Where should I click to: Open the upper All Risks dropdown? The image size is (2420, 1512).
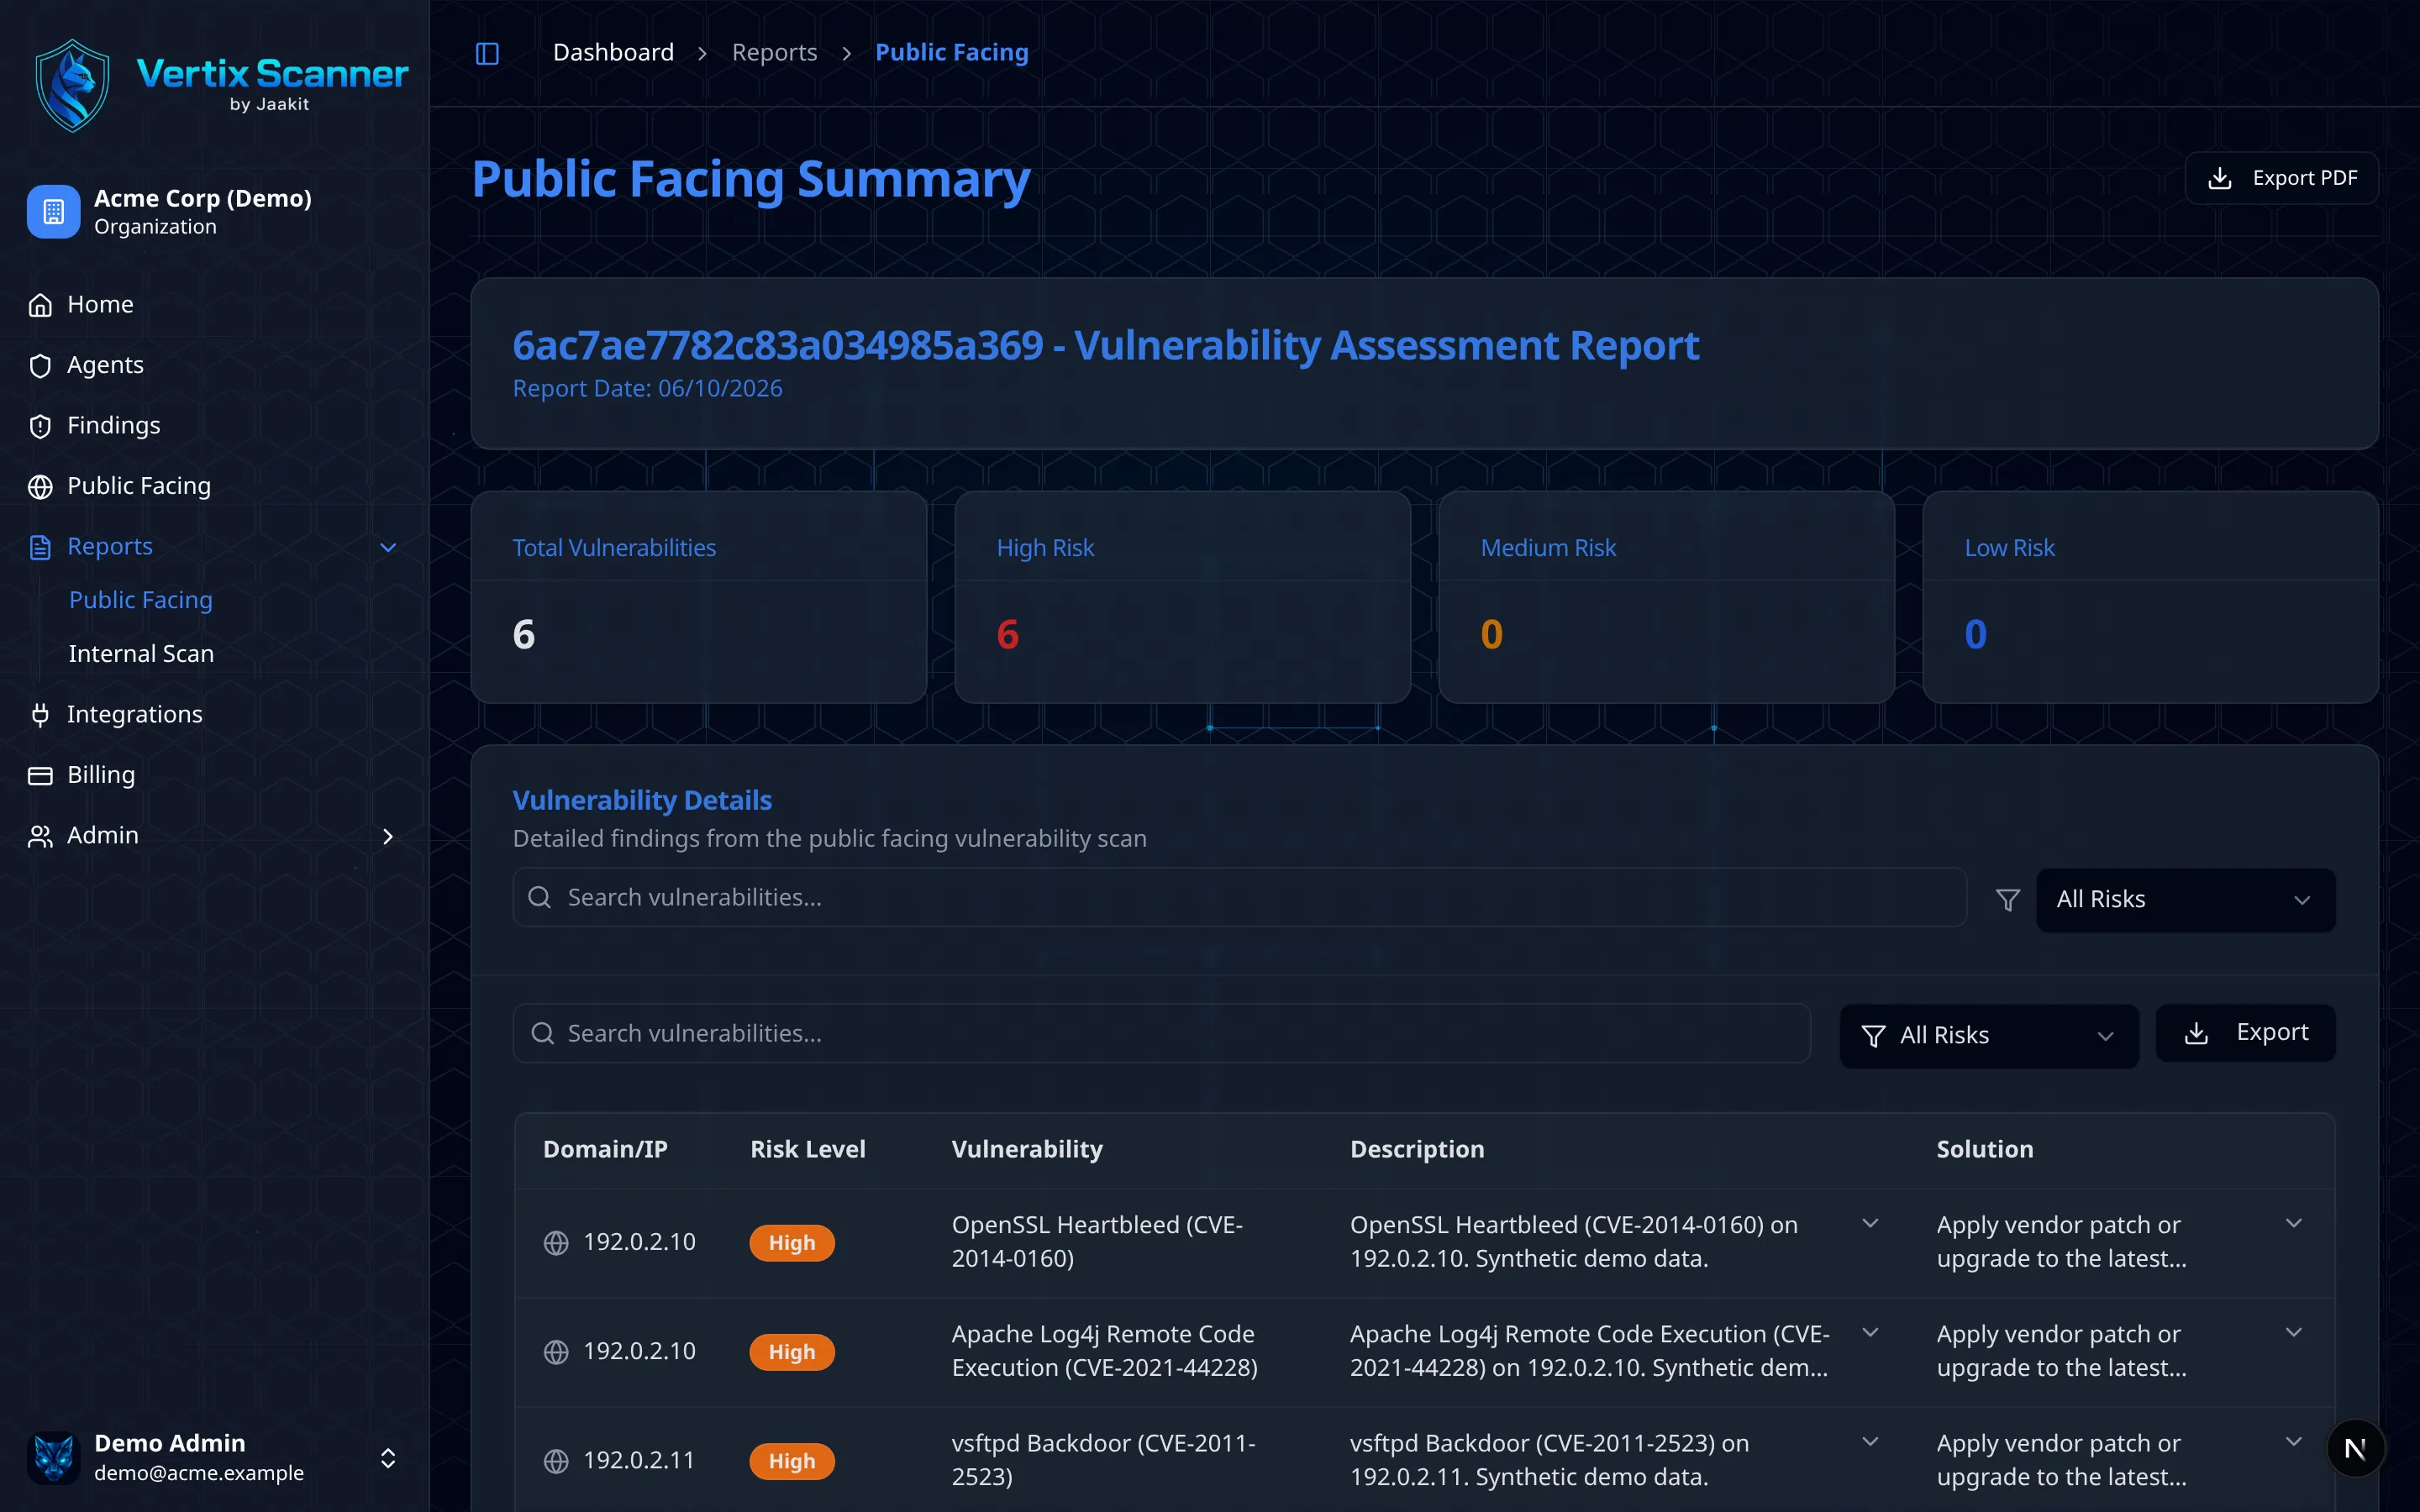click(x=2185, y=900)
